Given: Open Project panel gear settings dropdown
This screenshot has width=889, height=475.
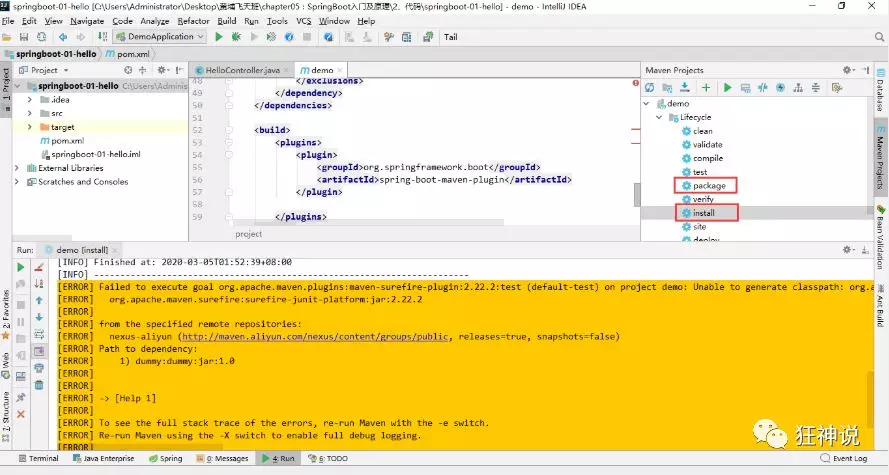Looking at the screenshot, I should coord(163,70).
